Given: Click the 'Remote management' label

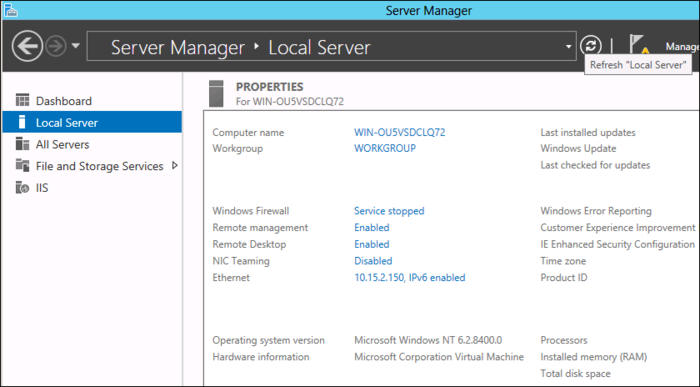Looking at the screenshot, I should coord(260,228).
